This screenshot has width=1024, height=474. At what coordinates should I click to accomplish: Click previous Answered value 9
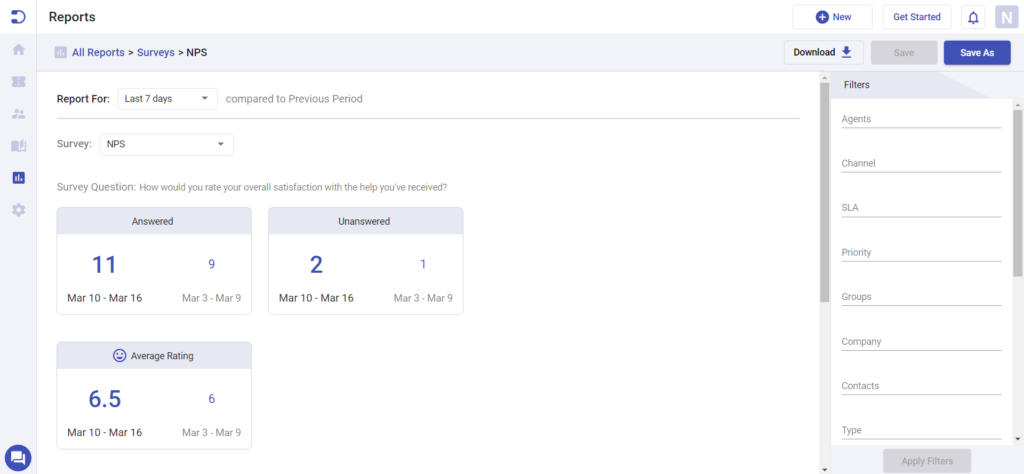(212, 264)
